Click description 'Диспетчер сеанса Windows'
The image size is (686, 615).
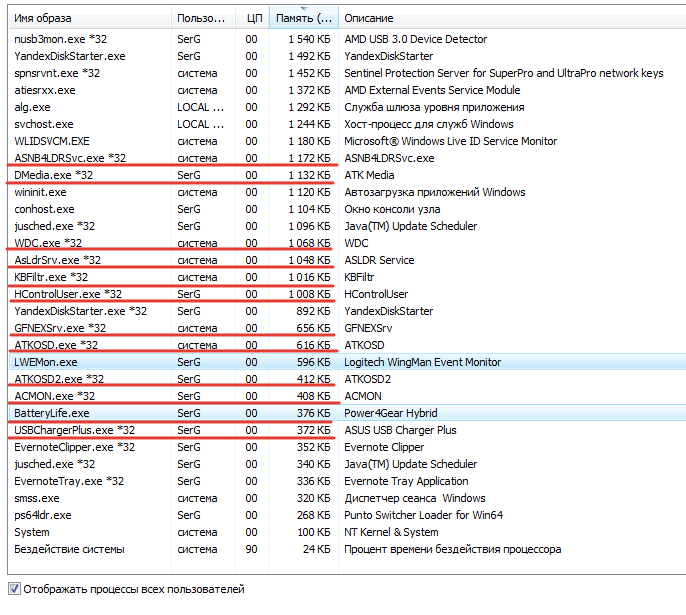click(x=415, y=498)
